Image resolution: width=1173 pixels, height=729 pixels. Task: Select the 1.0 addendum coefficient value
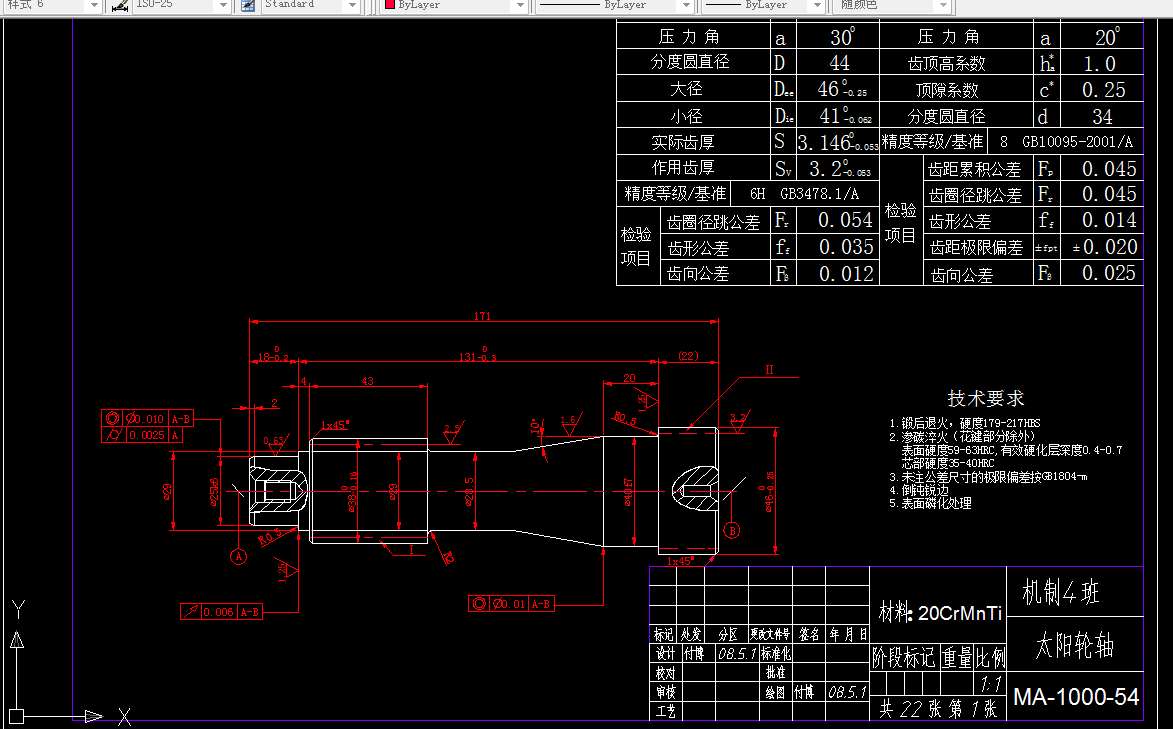point(1100,64)
